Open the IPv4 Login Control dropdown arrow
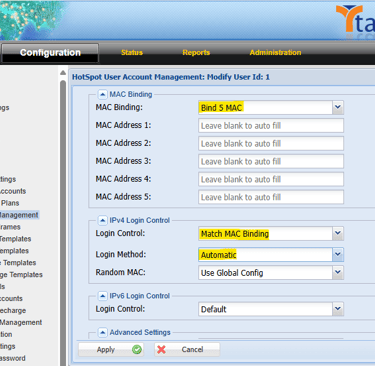375x366 pixels. [x=338, y=233]
